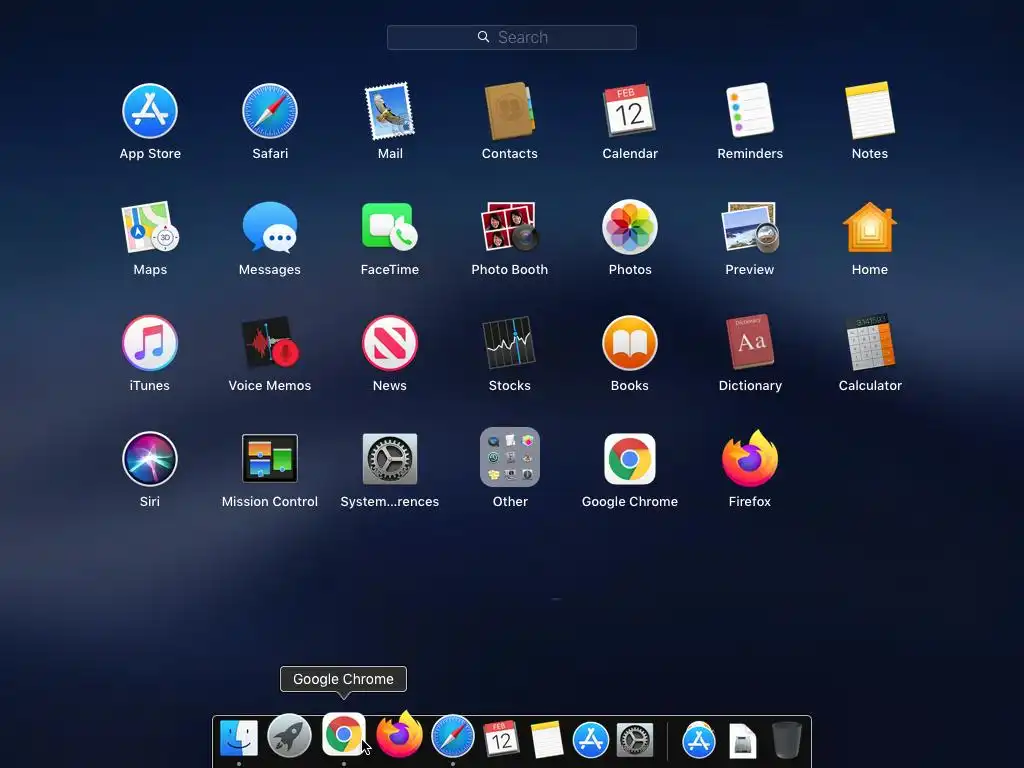Open the Contacts app
The height and width of the screenshot is (768, 1024).
tap(509, 111)
